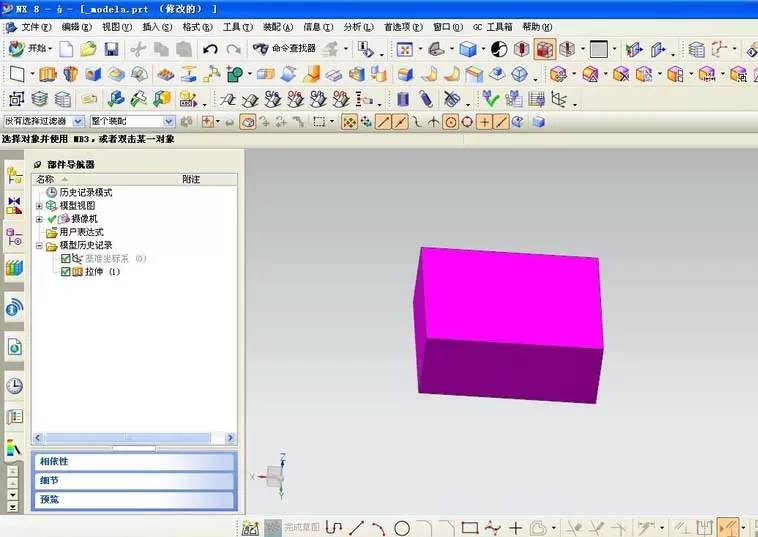Toggle the 基准坐标系 (0) checkbox
The width and height of the screenshot is (758, 537).
(65, 259)
